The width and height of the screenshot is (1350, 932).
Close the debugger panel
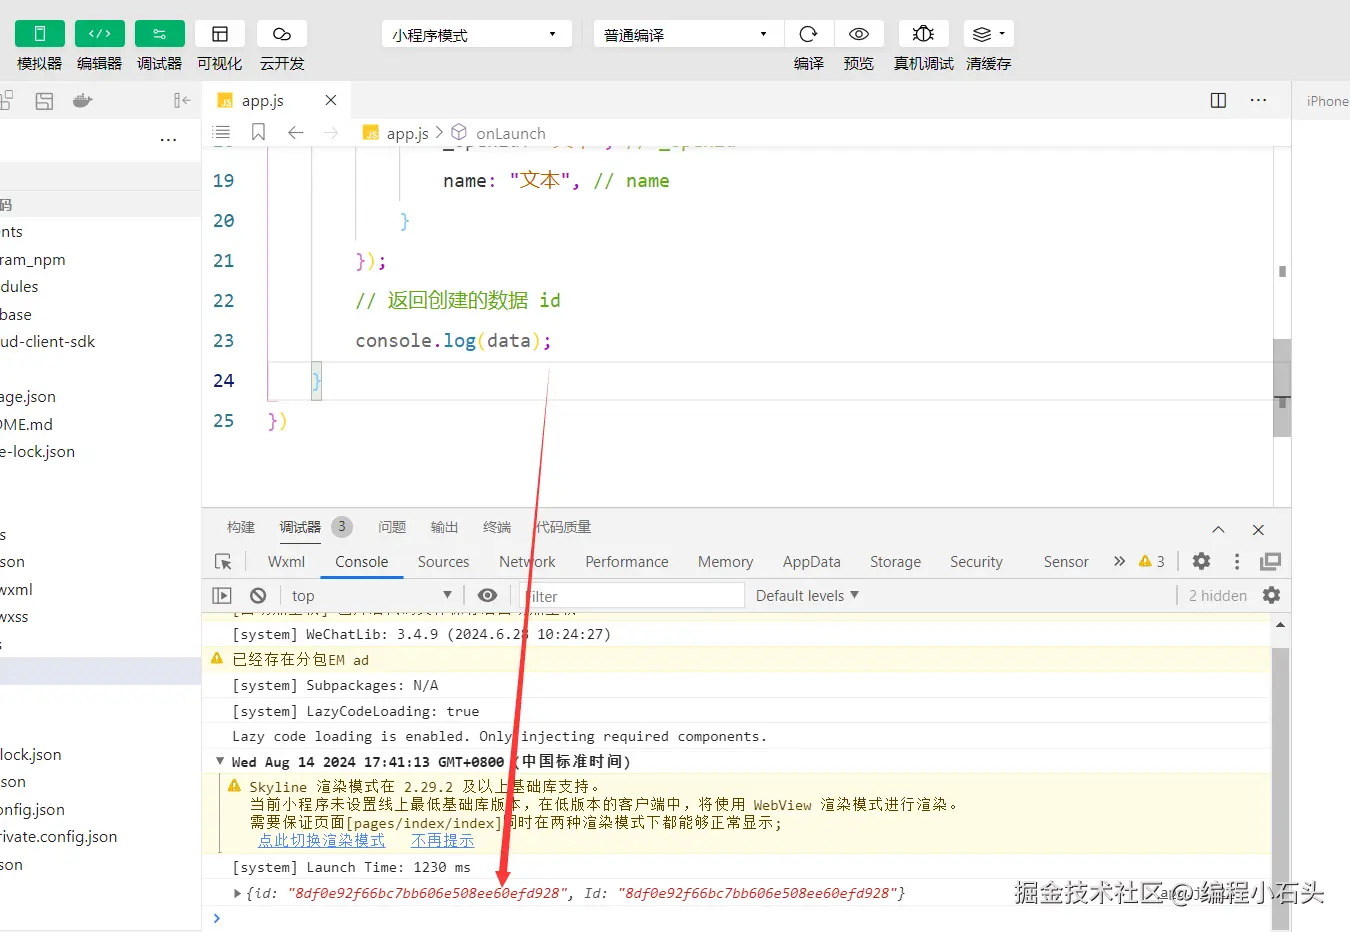coord(1258,529)
